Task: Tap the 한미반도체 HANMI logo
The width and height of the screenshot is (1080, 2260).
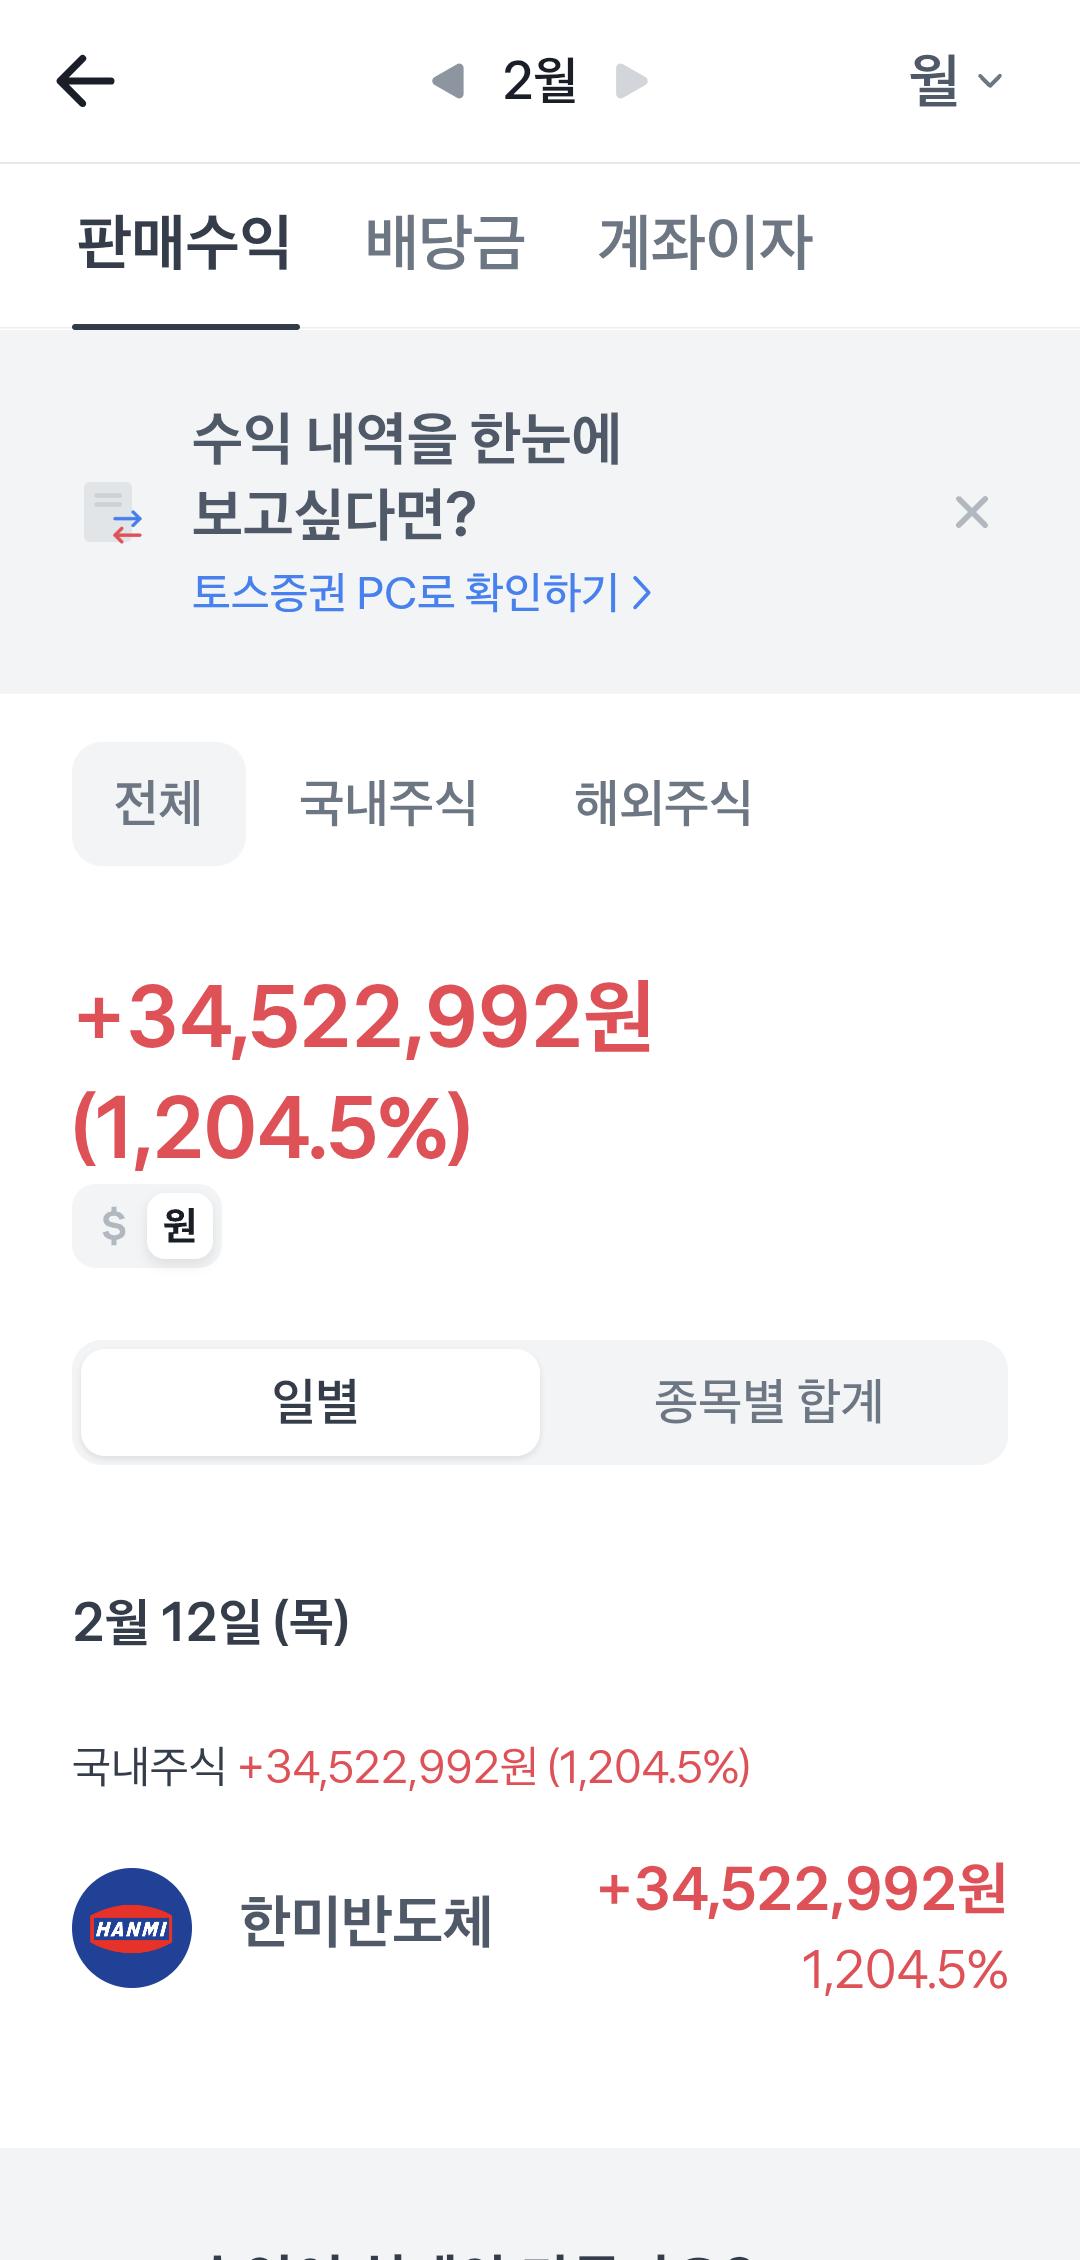Action: pyautogui.click(x=132, y=1928)
